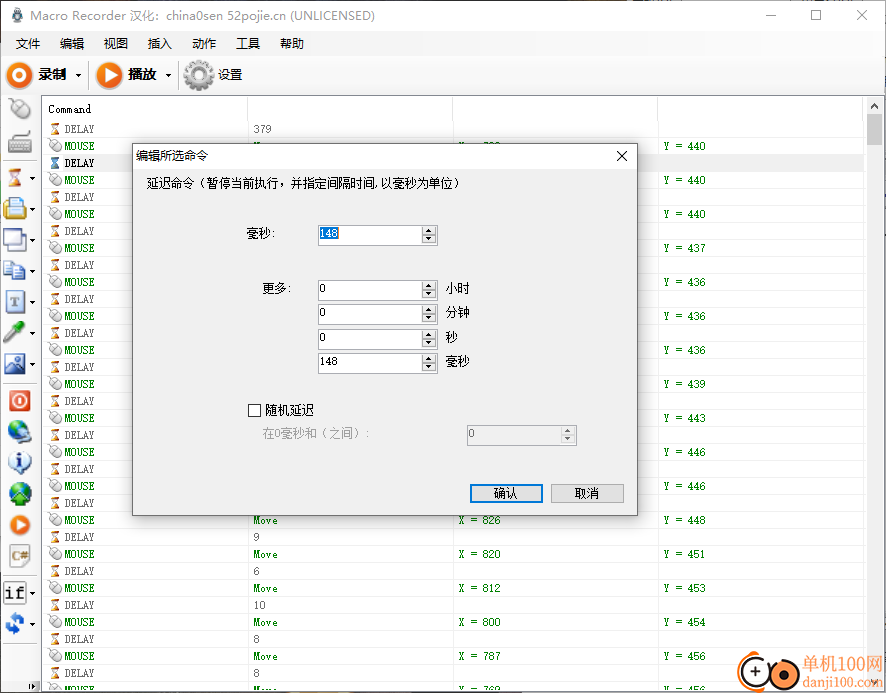Viewport: 886px width, 693px height.
Task: Click the globe open-website sidebar icon
Action: 20,432
